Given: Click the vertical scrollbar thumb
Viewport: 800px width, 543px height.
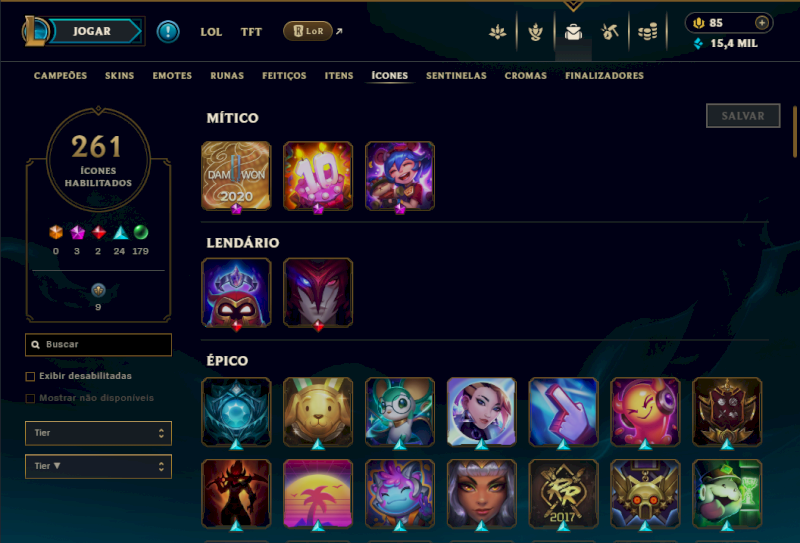Looking at the screenshot, I should pyautogui.click(x=795, y=132).
